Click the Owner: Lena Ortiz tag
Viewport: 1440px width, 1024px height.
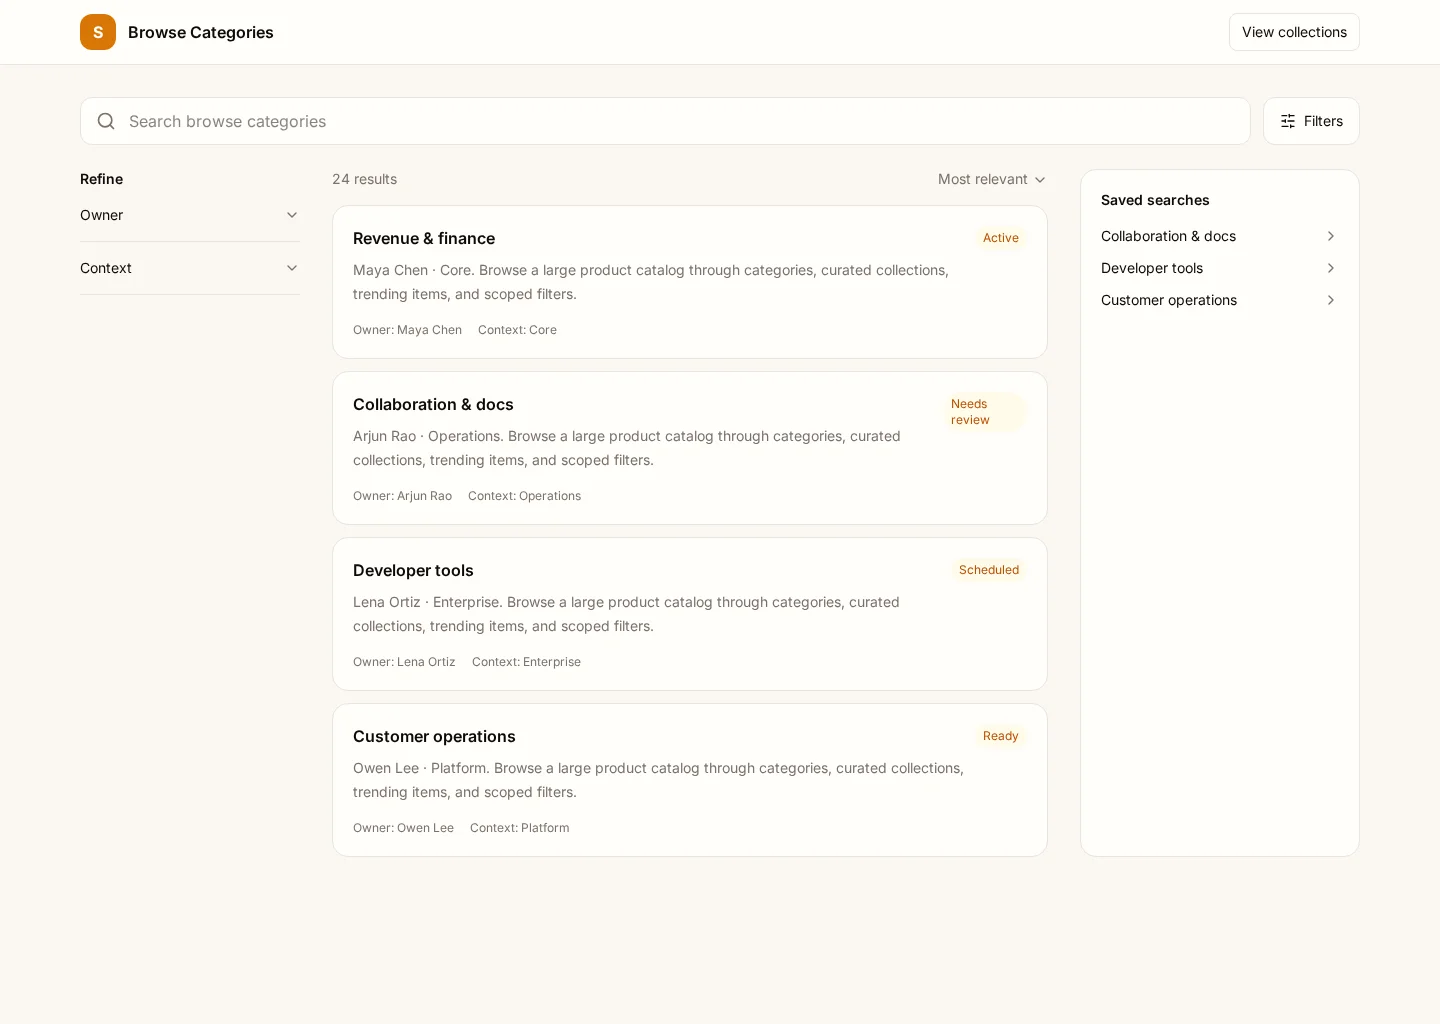point(404,662)
